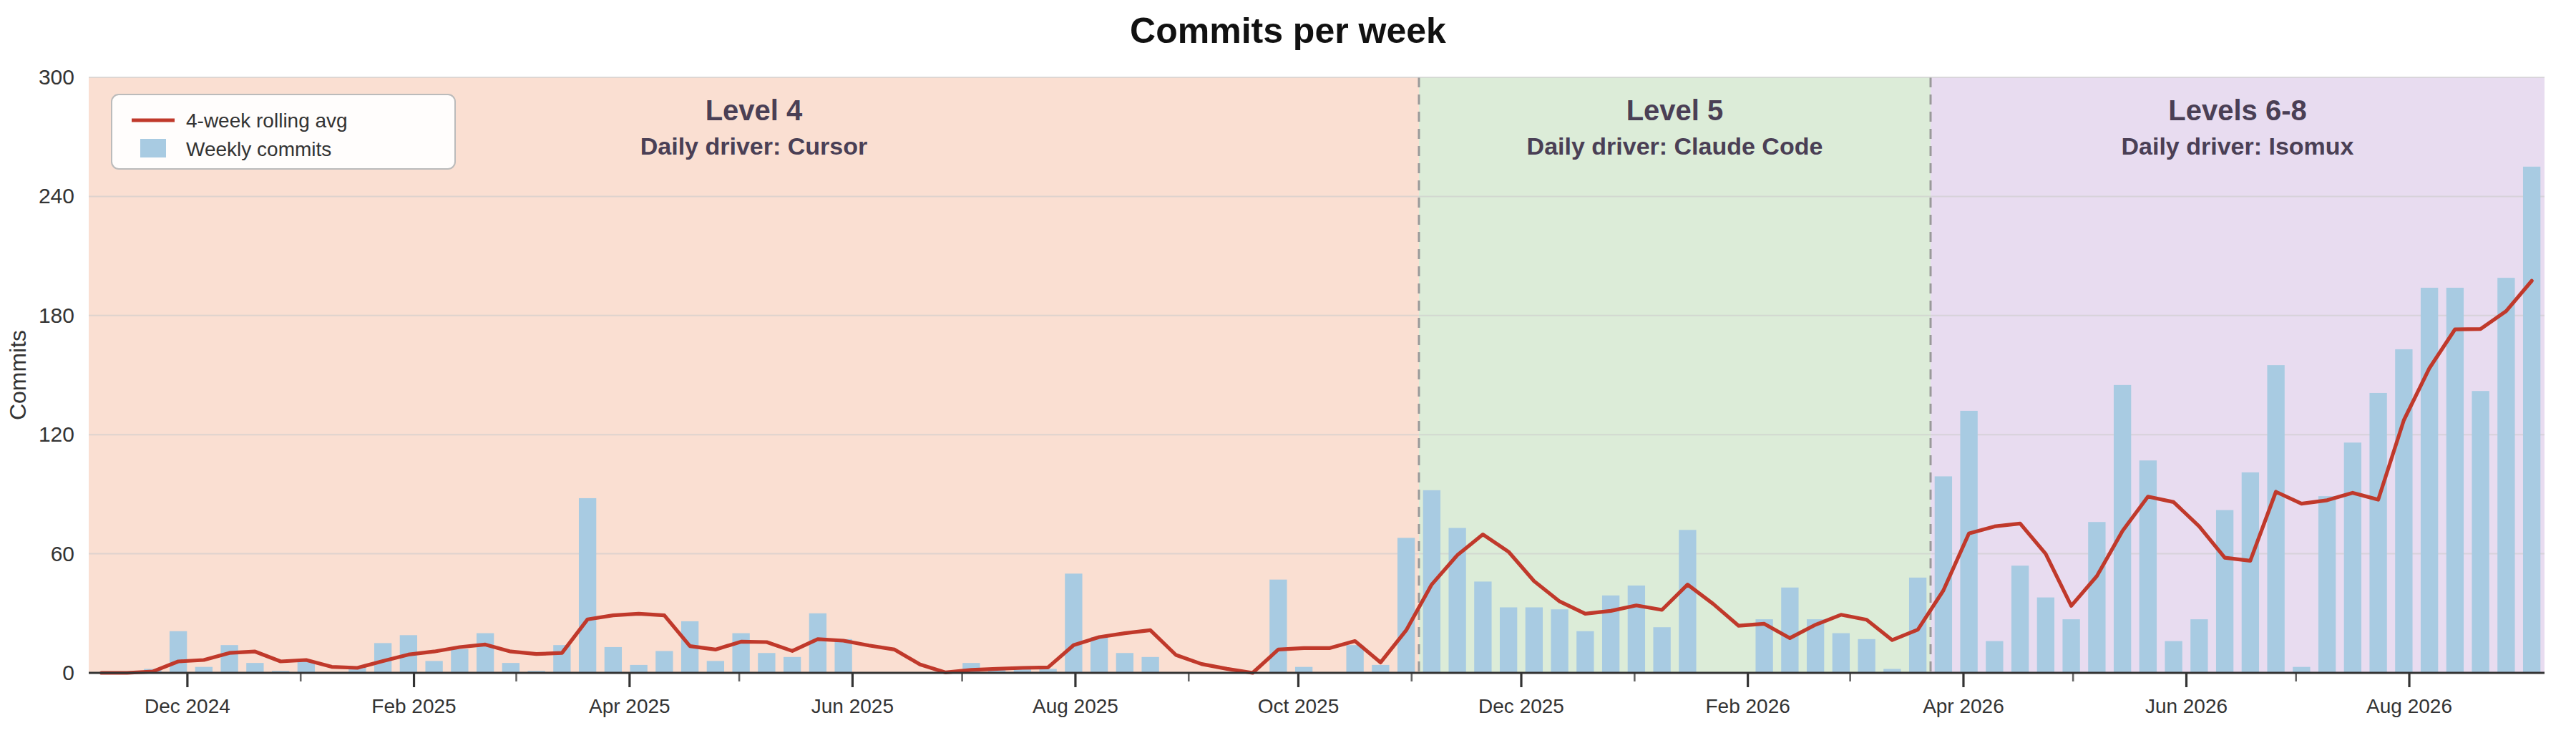The height and width of the screenshot is (733, 2576).
Task: Click the 120 y-axis tick label
Action: tap(56, 435)
